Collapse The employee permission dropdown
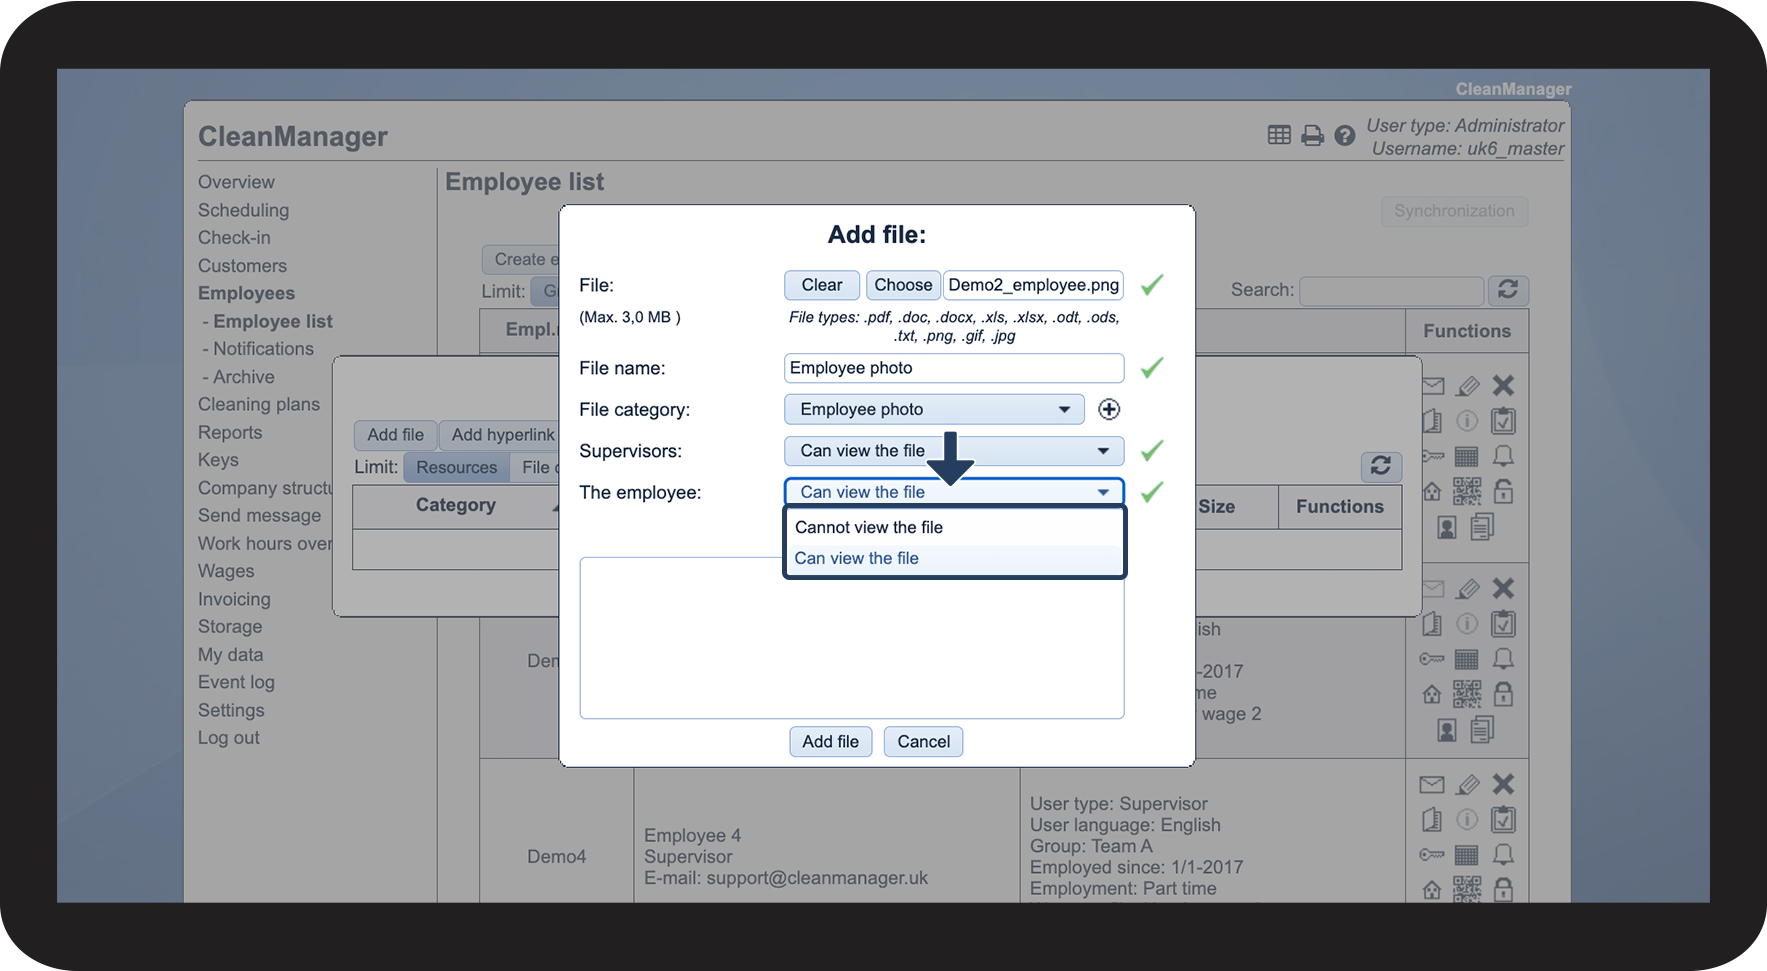 (x=954, y=492)
